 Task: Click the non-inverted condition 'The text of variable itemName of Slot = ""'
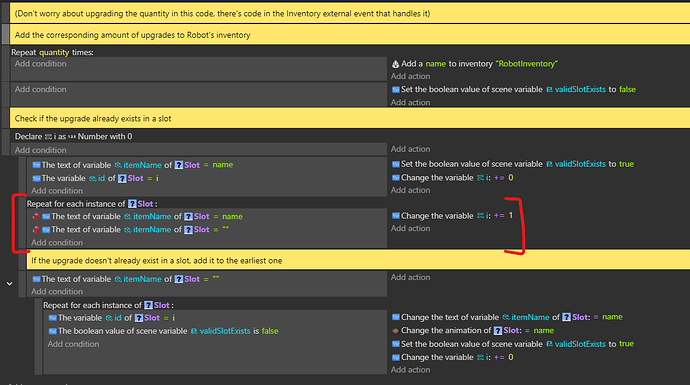(x=125, y=279)
